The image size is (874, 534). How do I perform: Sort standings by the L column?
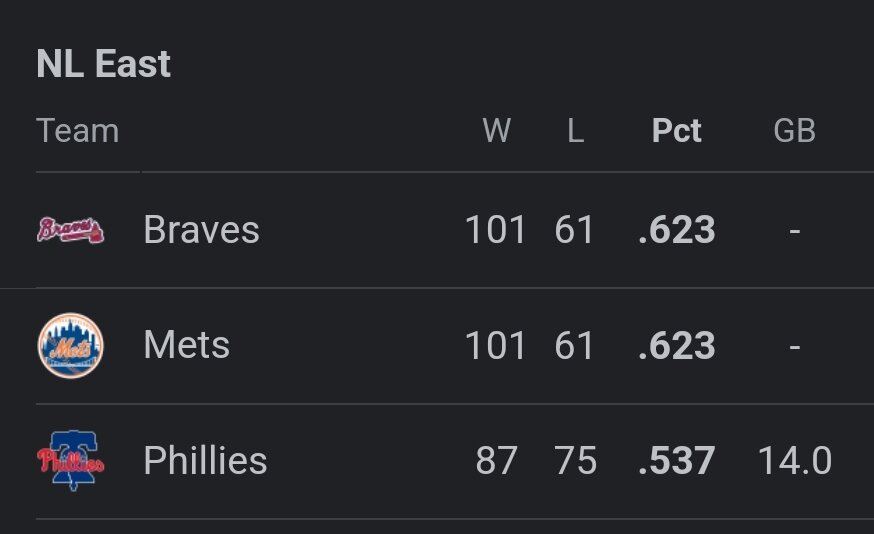575,131
